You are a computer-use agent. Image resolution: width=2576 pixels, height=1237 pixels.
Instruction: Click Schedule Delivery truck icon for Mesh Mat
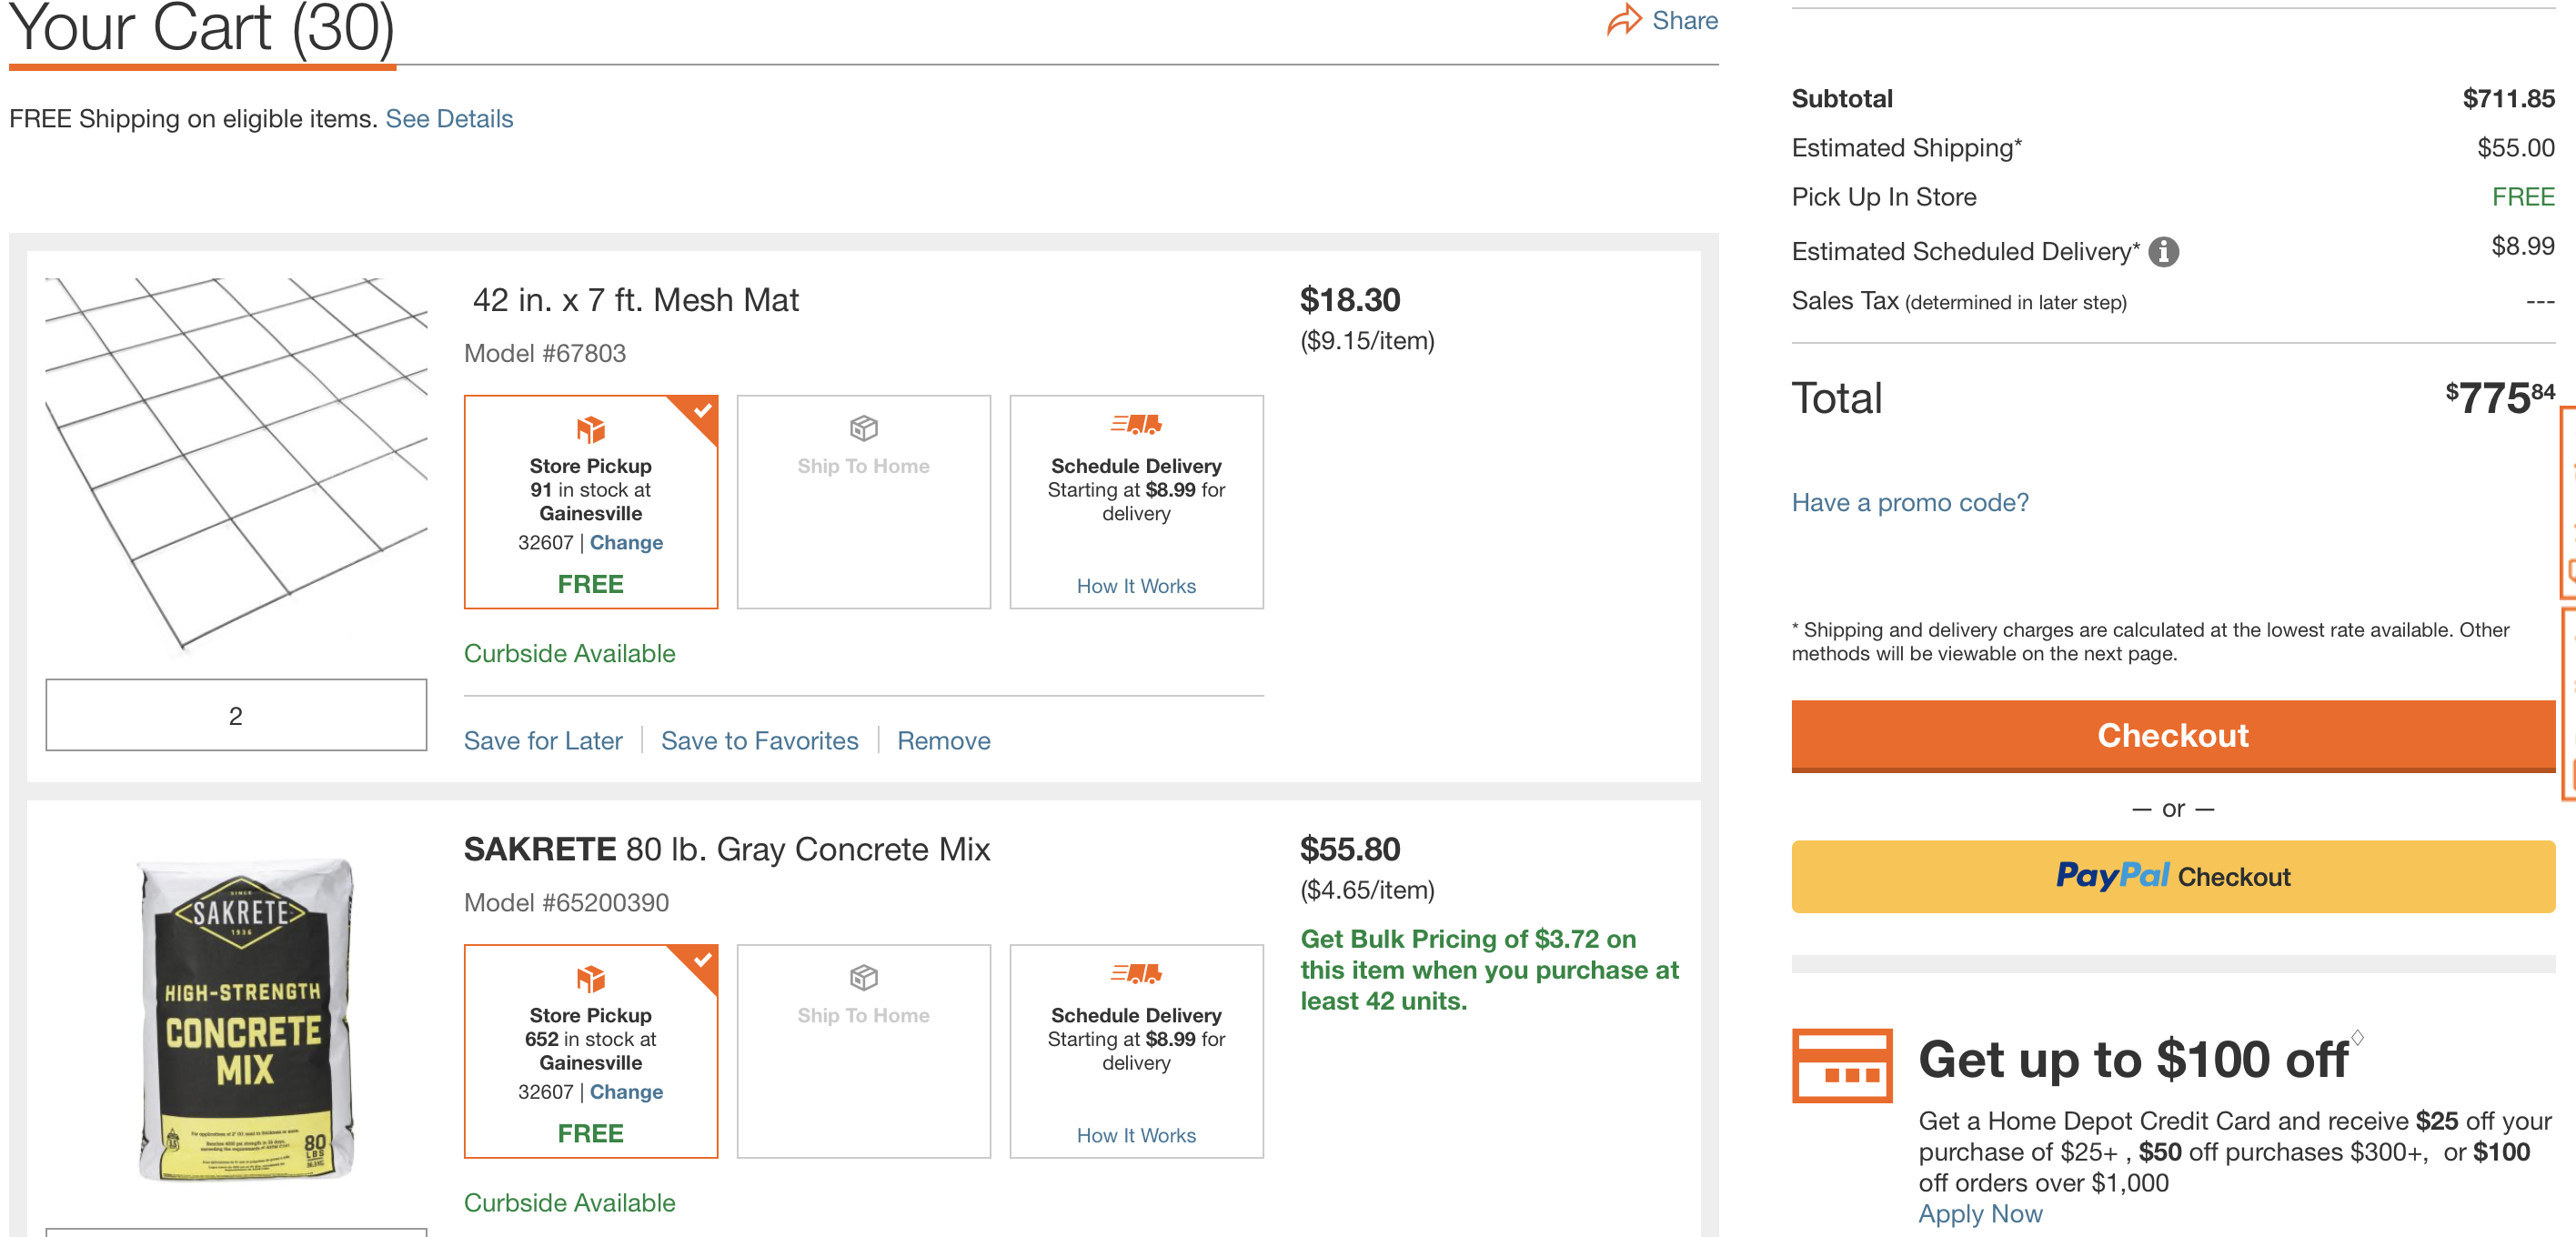click(x=1136, y=425)
